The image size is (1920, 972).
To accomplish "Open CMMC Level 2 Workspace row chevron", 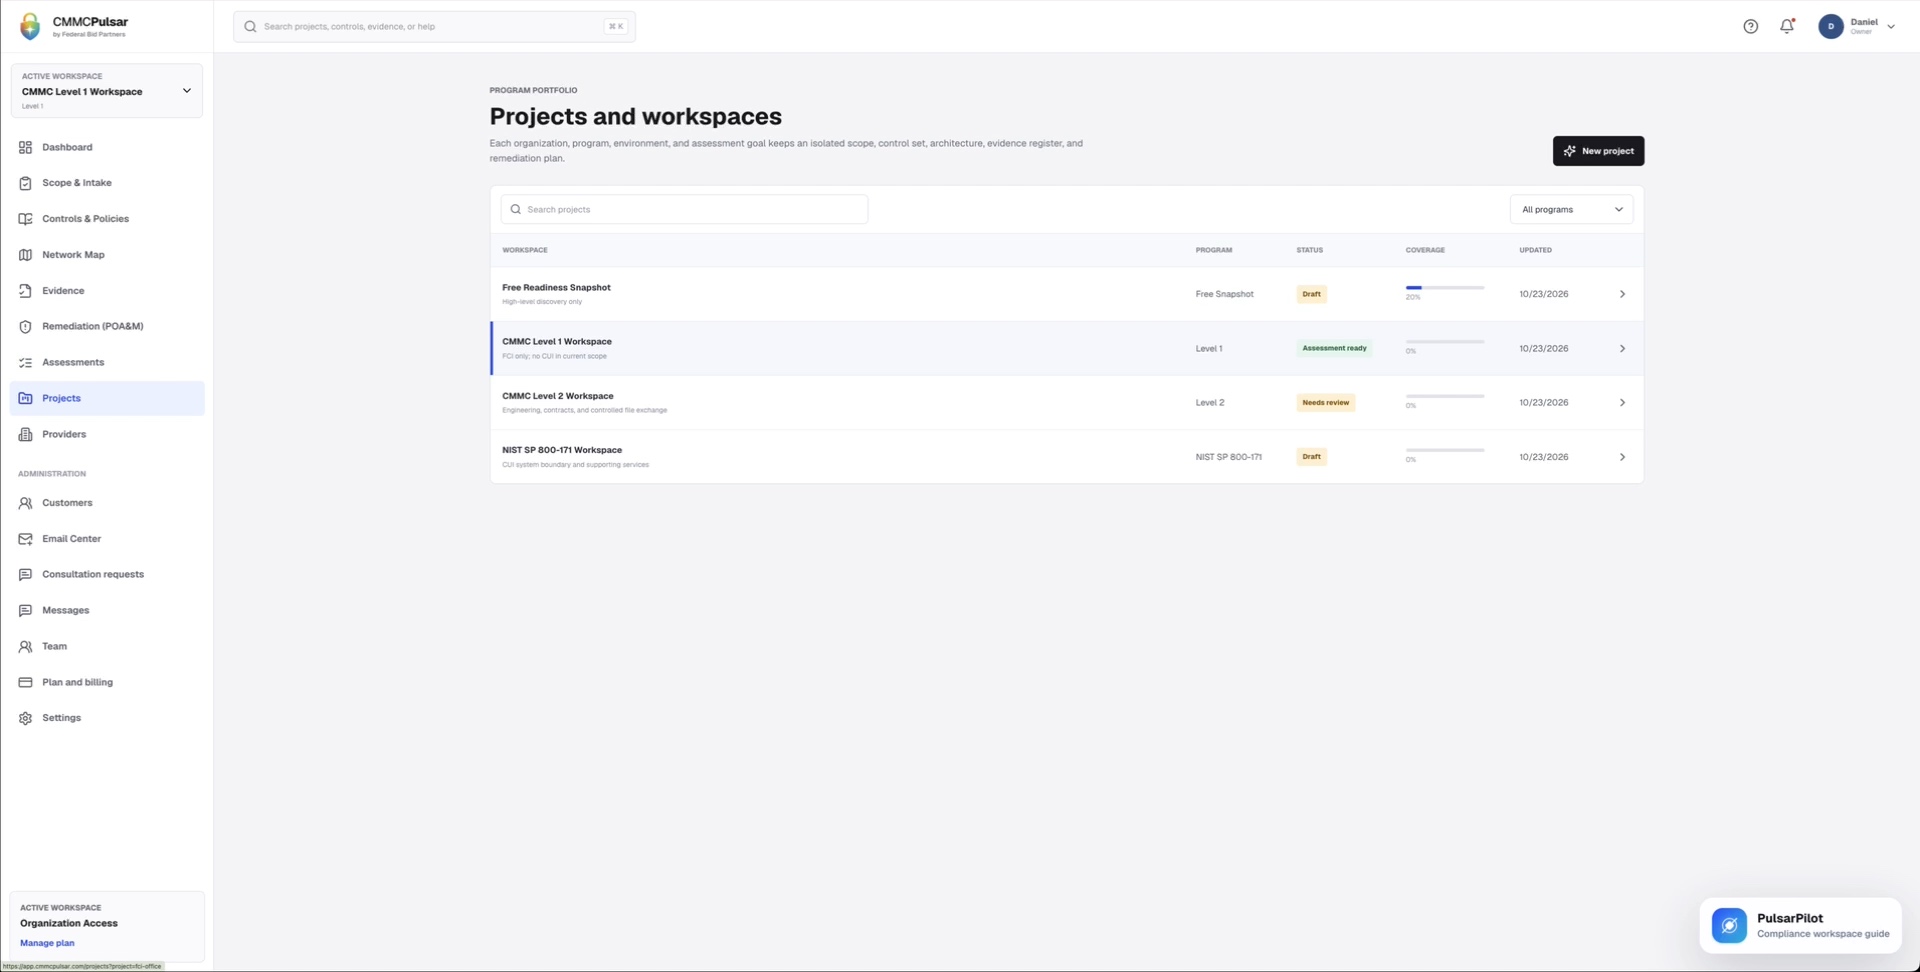I will (x=1622, y=403).
